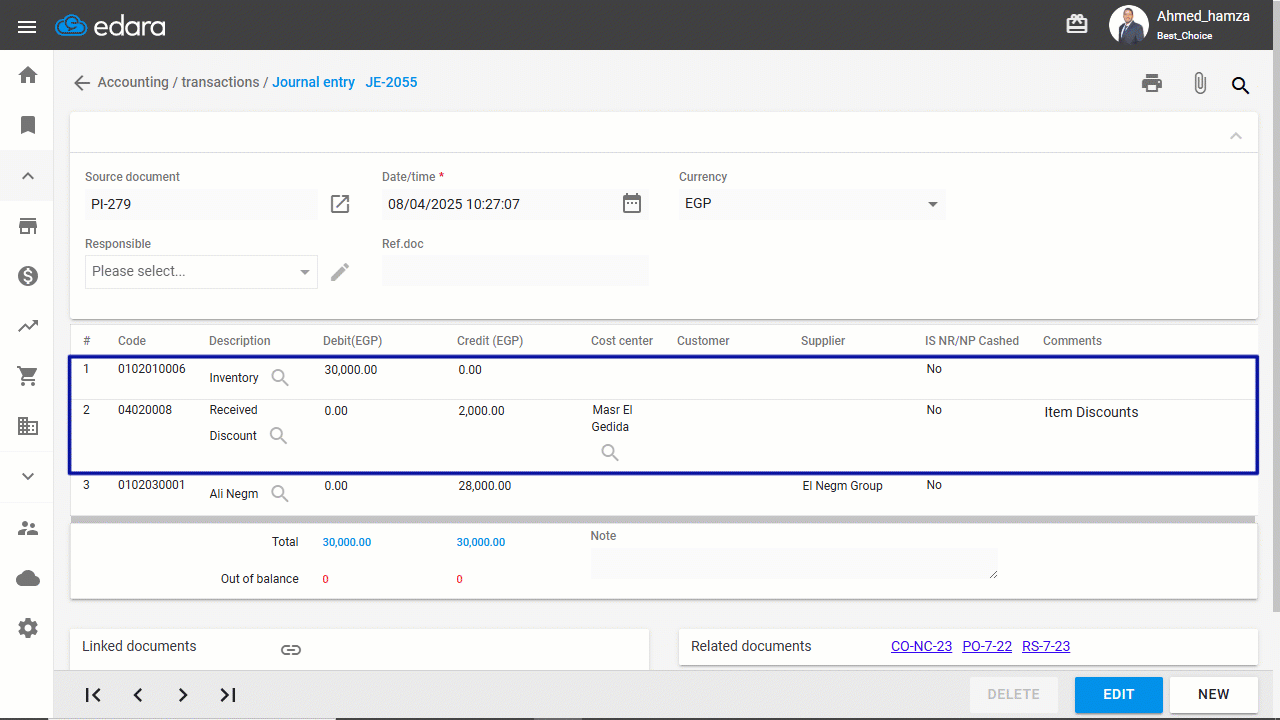Open the Currency EGP dropdown
1280x720 pixels.
[x=812, y=204]
